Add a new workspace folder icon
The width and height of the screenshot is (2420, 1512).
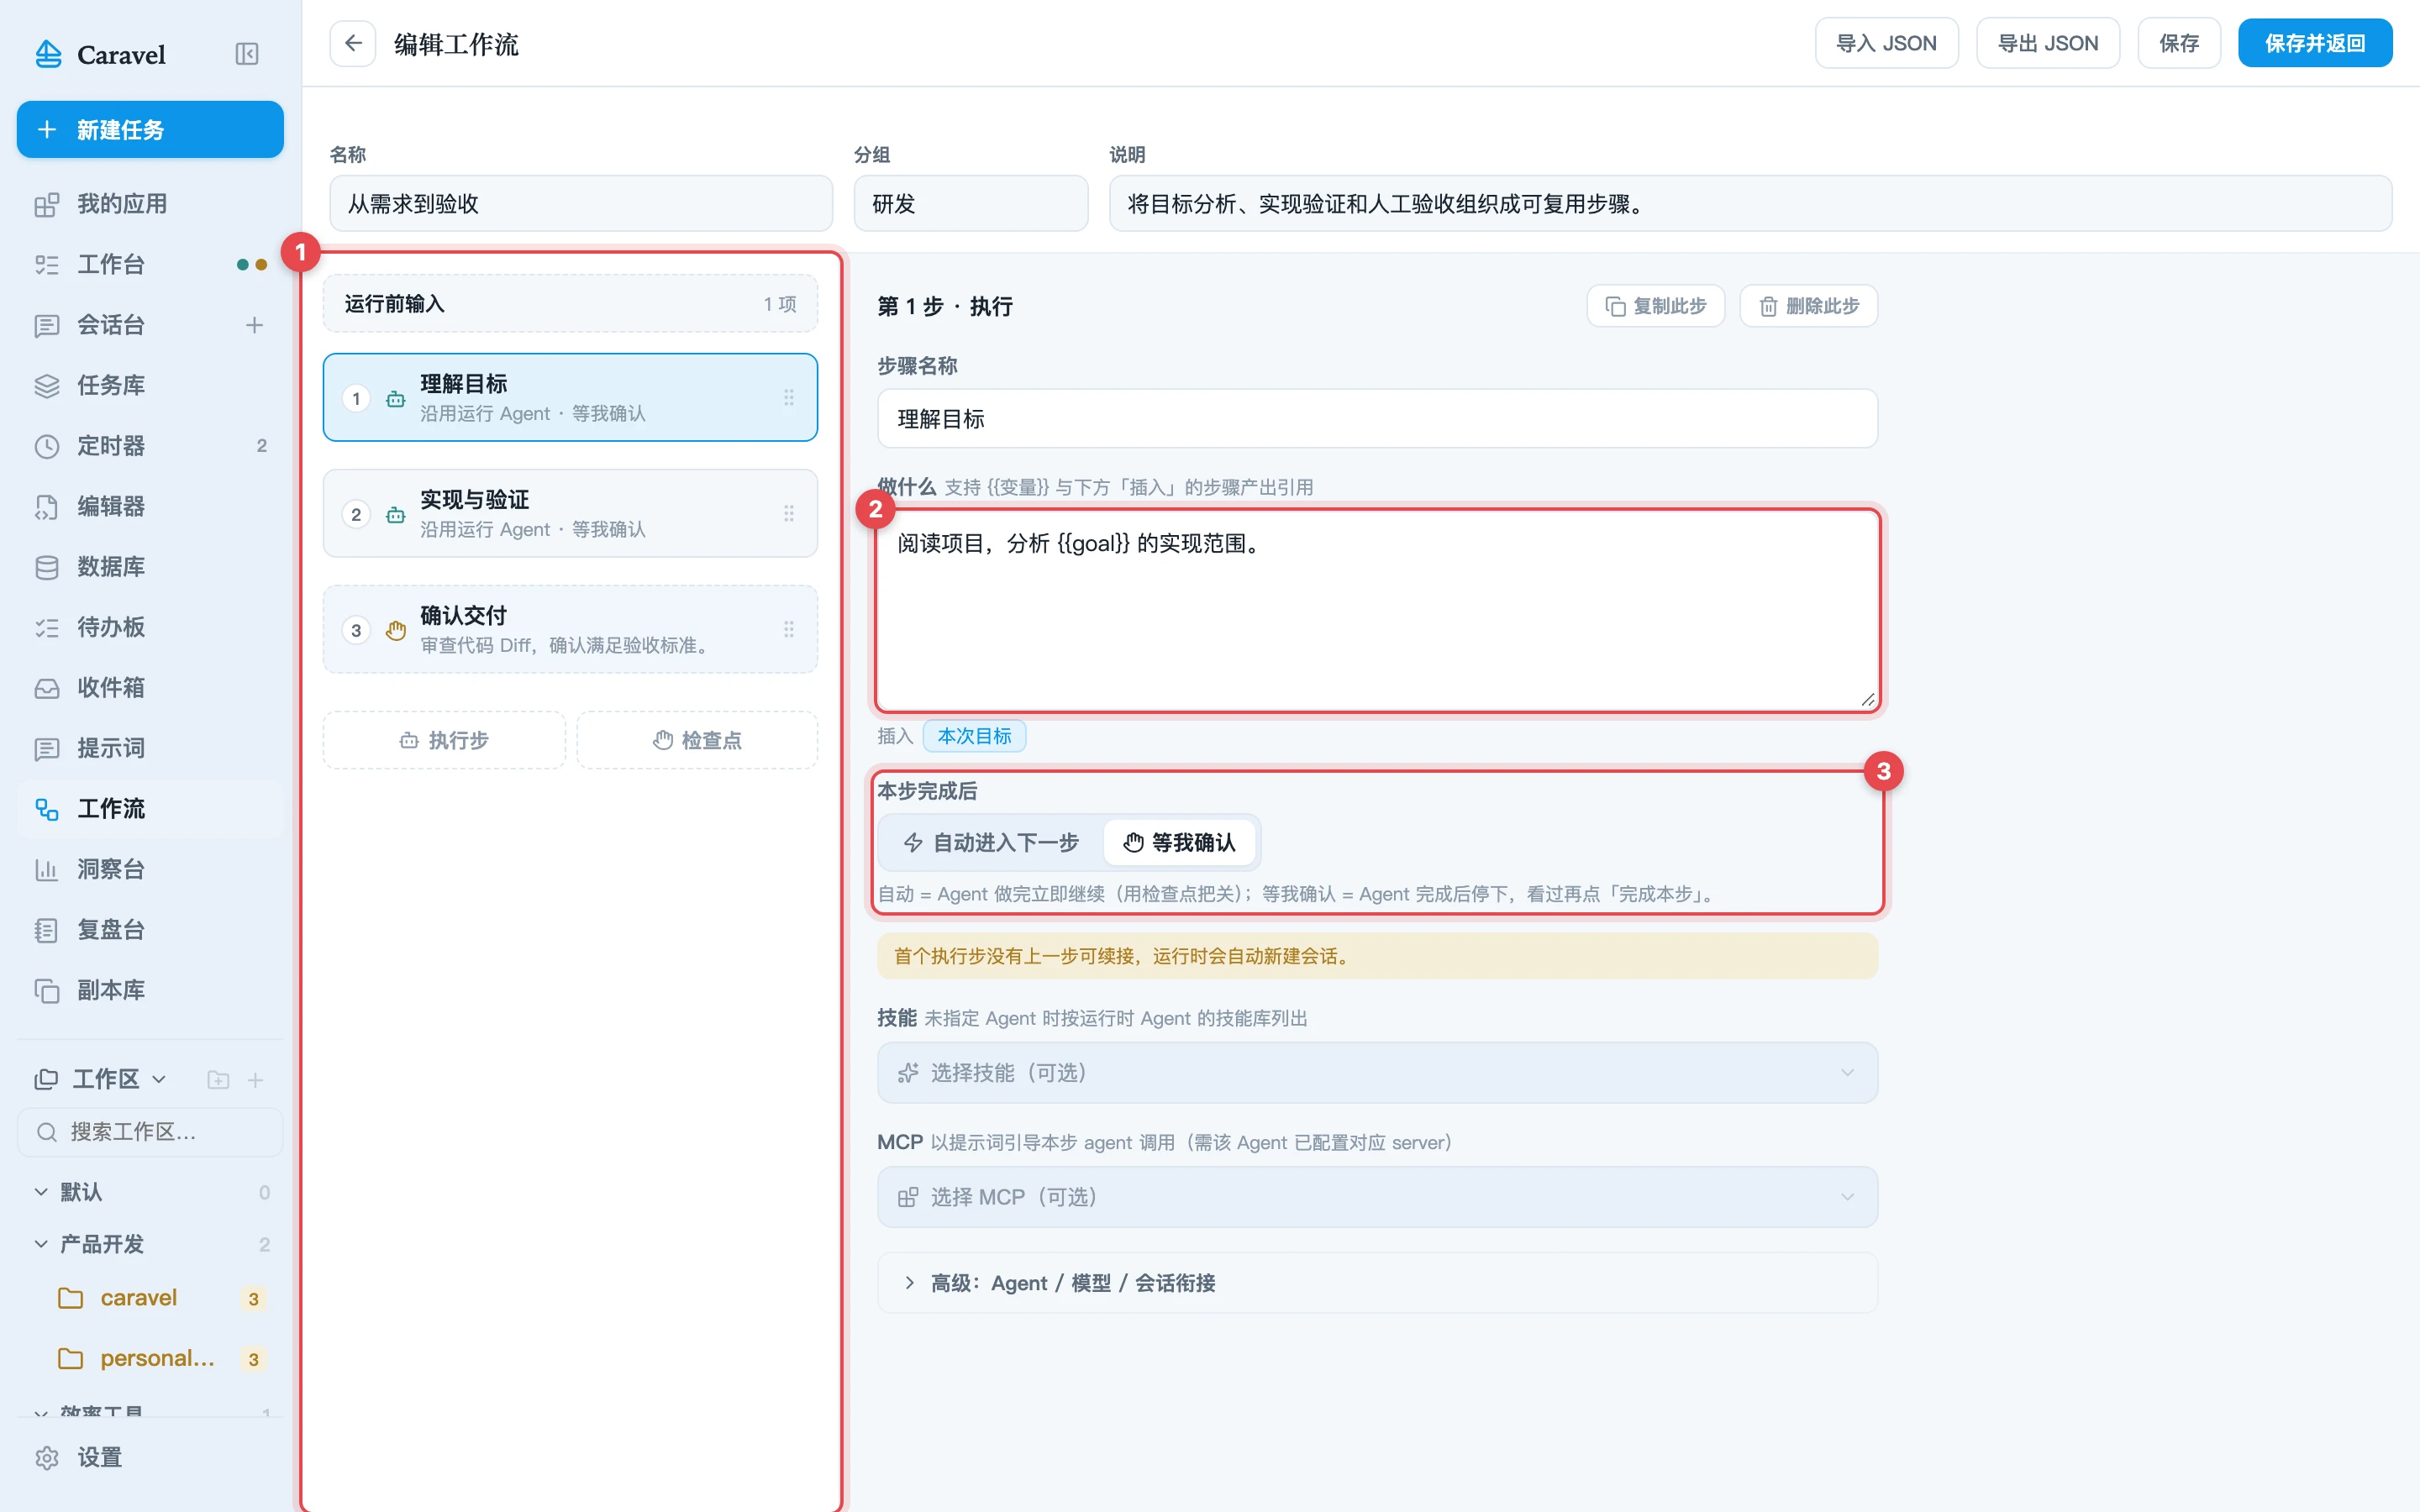218,1080
